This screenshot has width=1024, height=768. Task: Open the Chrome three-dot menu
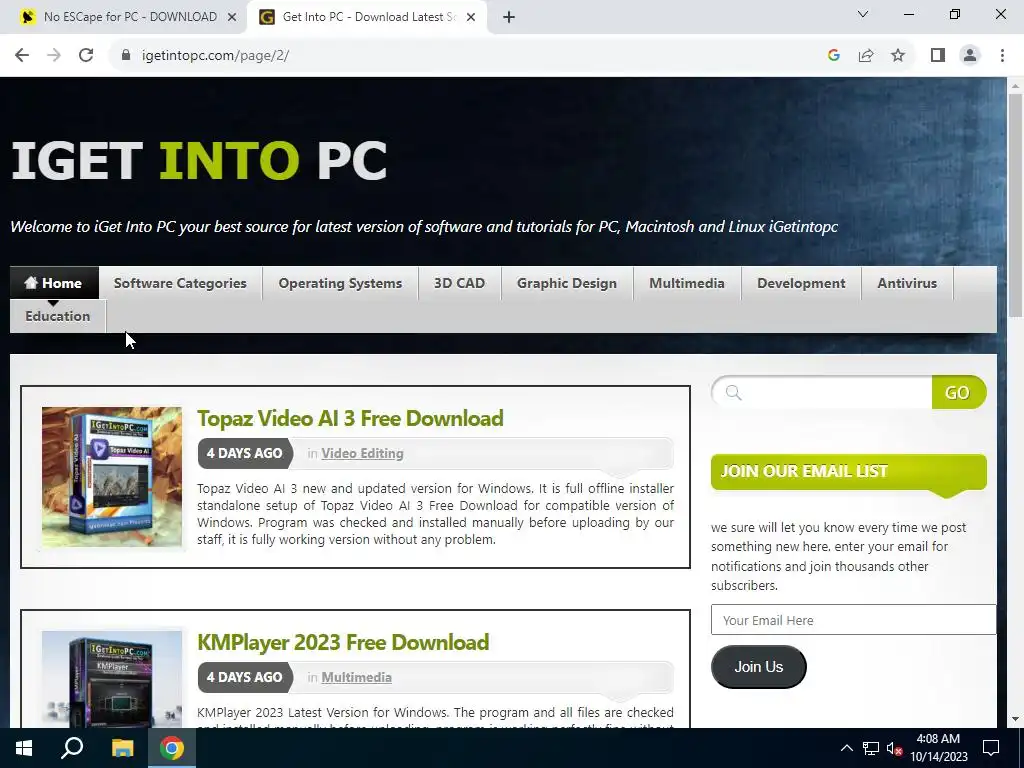pyautogui.click(x=1002, y=56)
